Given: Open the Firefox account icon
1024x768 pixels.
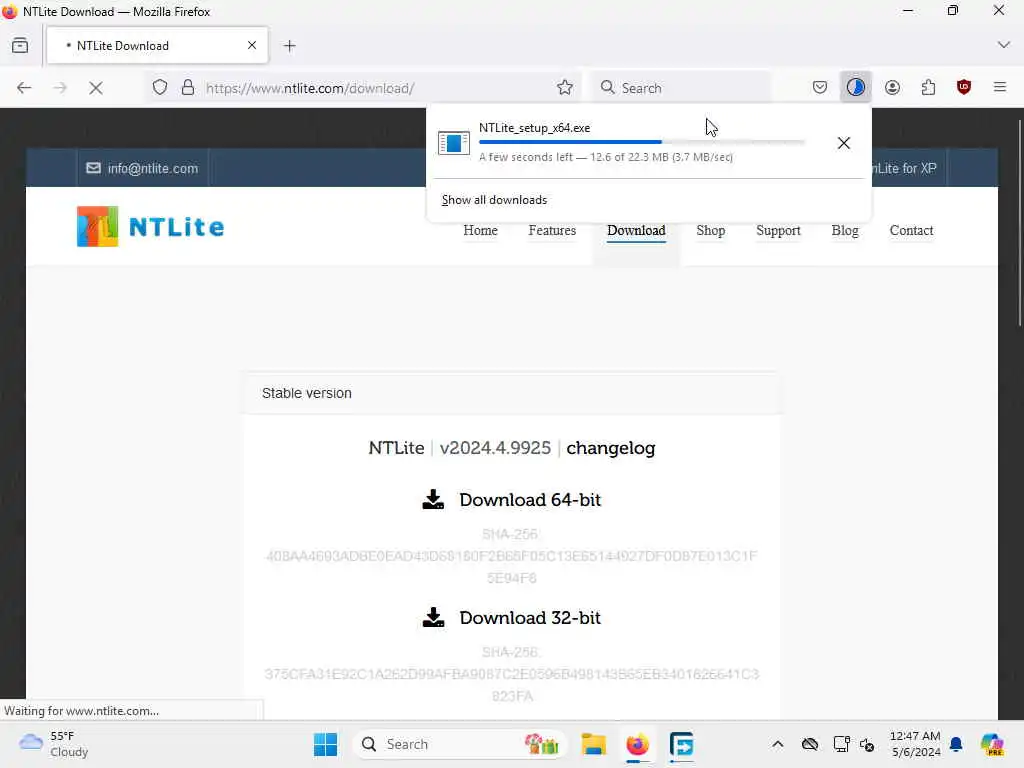Looking at the screenshot, I should pos(892,88).
